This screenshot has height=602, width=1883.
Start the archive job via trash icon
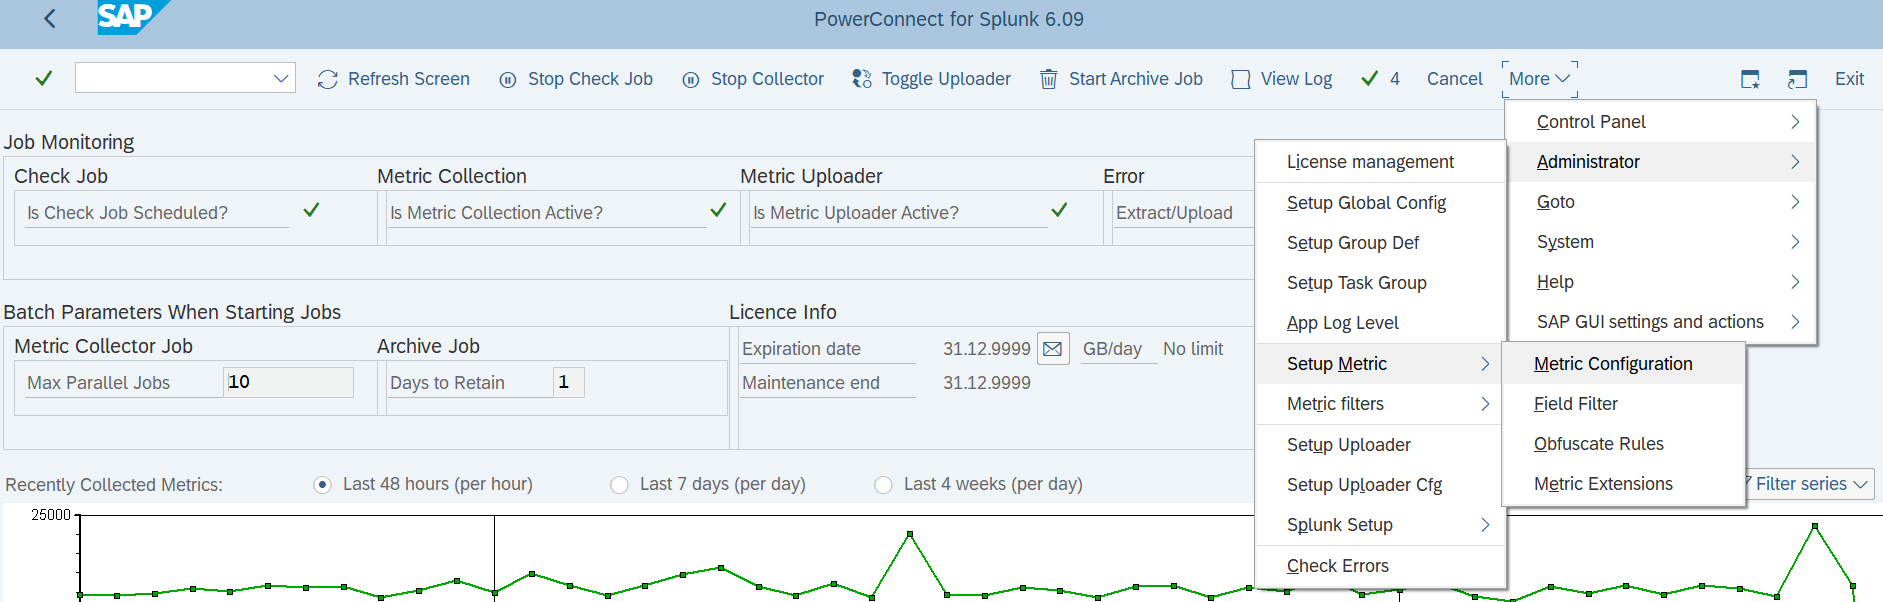tap(1048, 79)
